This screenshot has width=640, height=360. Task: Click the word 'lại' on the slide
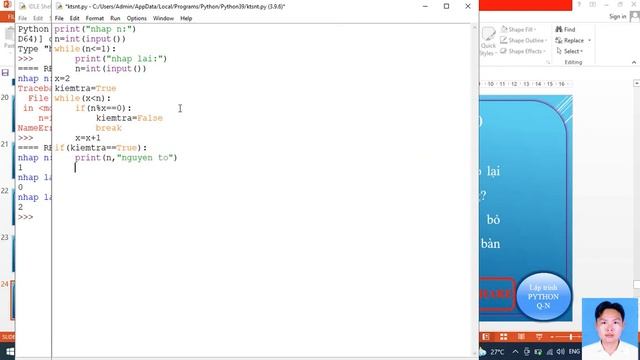tap(493, 171)
